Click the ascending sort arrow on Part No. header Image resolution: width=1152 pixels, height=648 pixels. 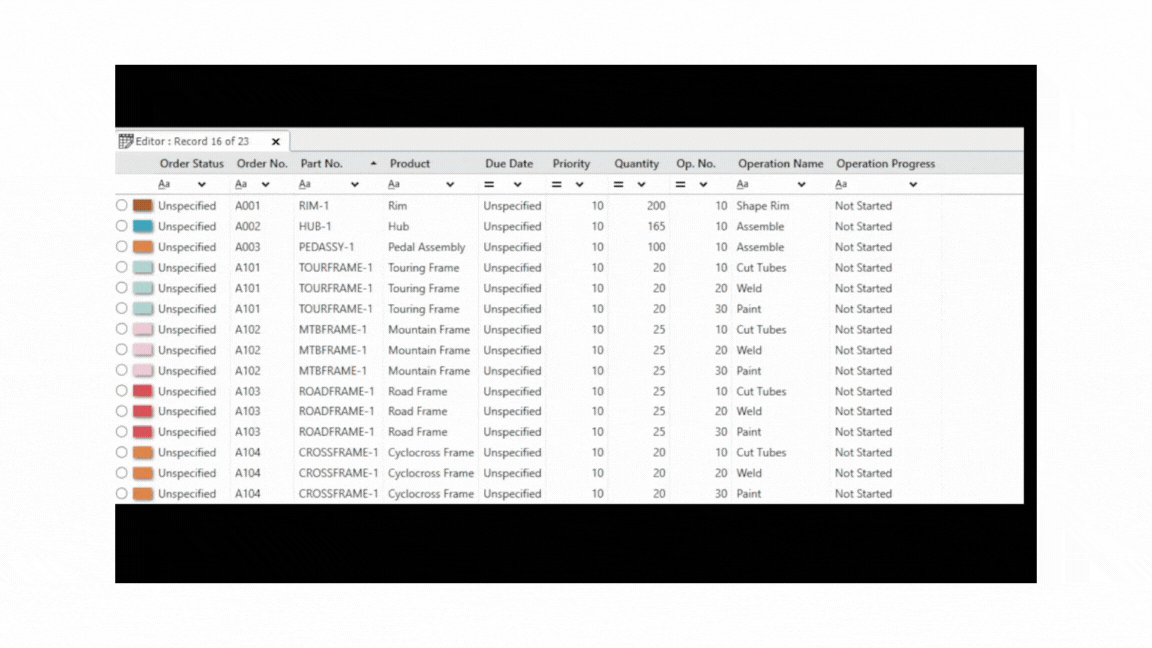(372, 163)
